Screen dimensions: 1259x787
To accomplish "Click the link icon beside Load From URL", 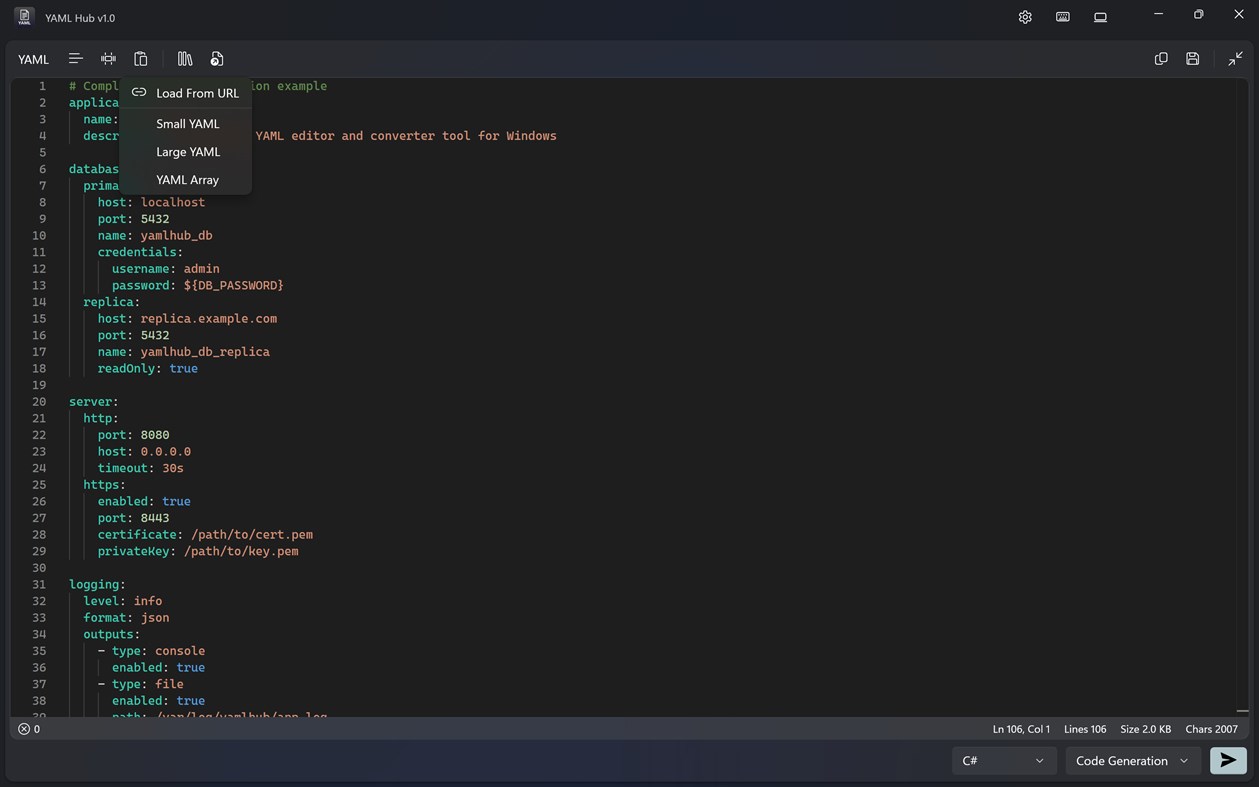I will (139, 92).
